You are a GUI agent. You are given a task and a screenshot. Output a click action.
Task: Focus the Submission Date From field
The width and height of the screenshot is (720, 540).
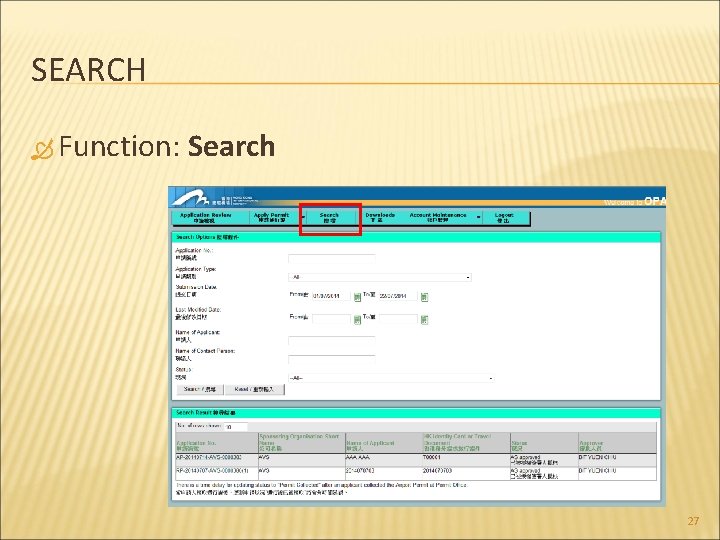click(x=332, y=296)
